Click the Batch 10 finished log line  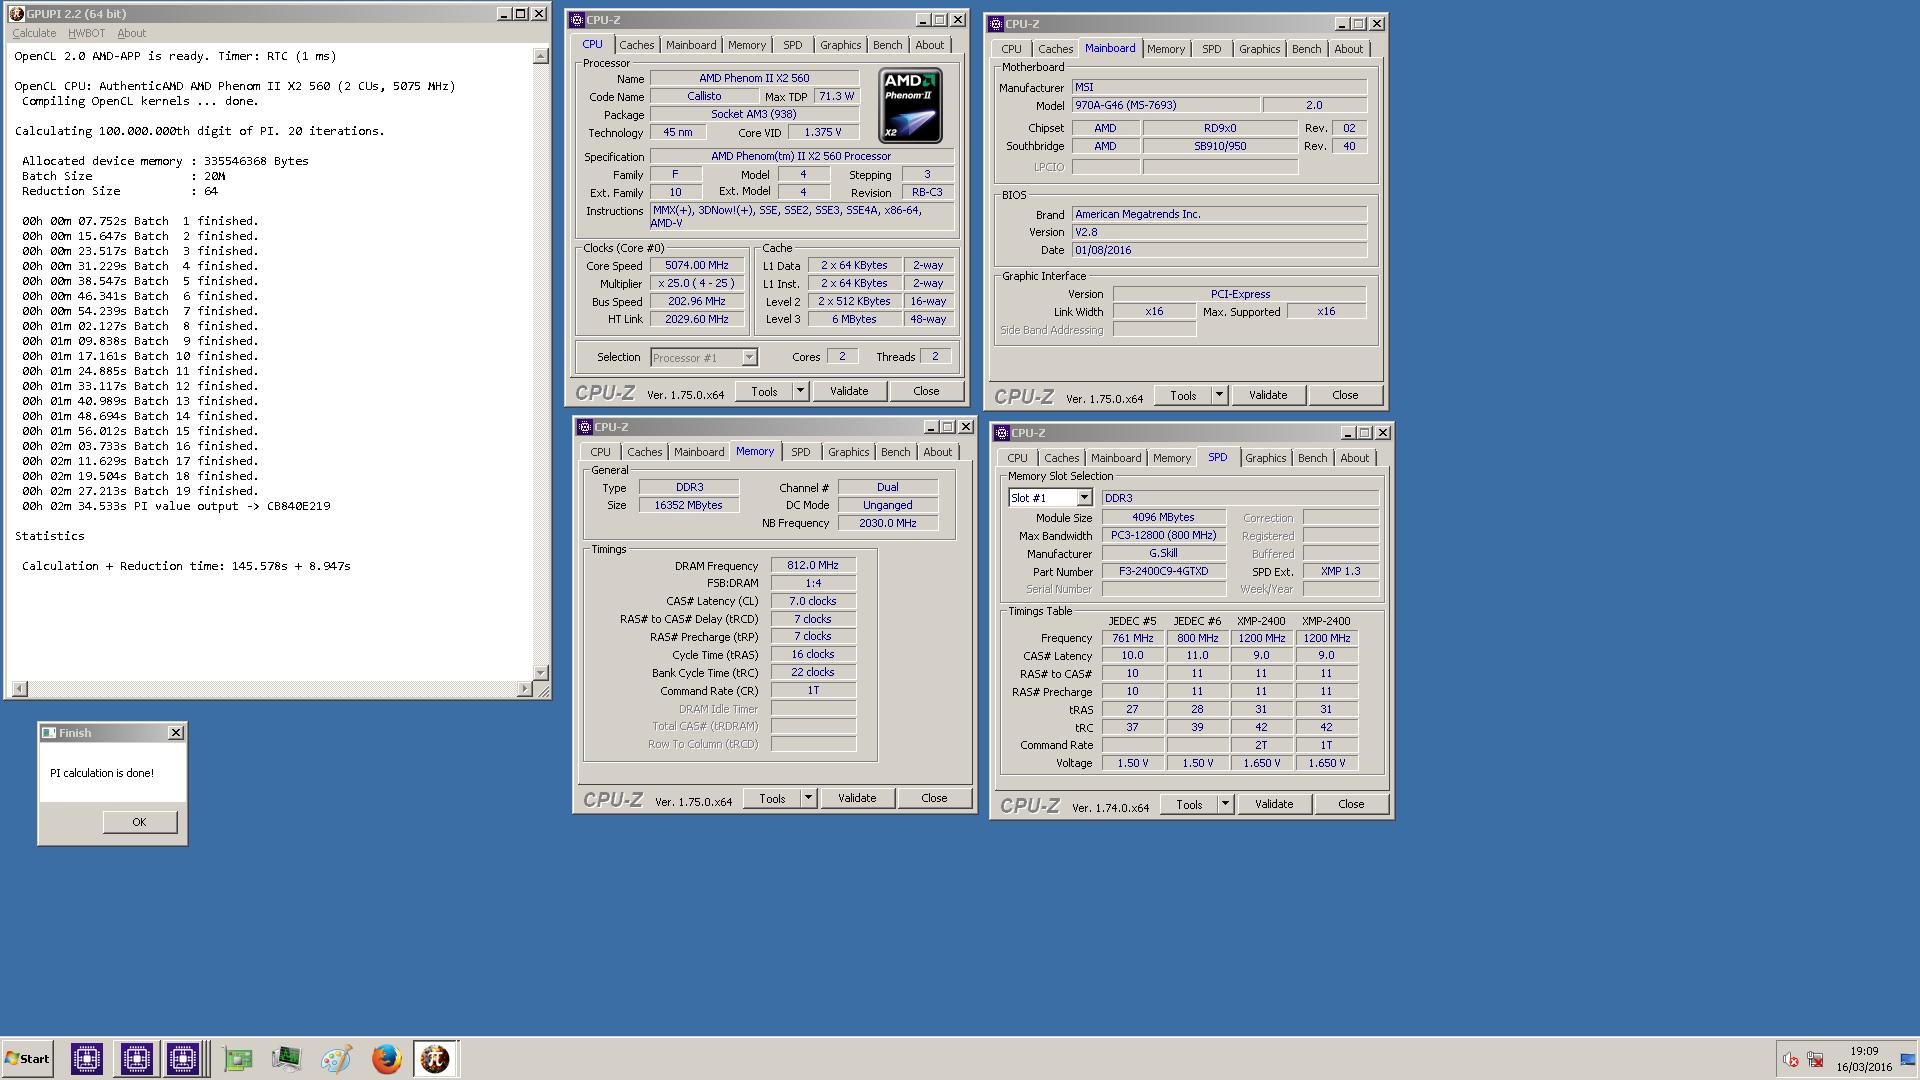point(140,356)
